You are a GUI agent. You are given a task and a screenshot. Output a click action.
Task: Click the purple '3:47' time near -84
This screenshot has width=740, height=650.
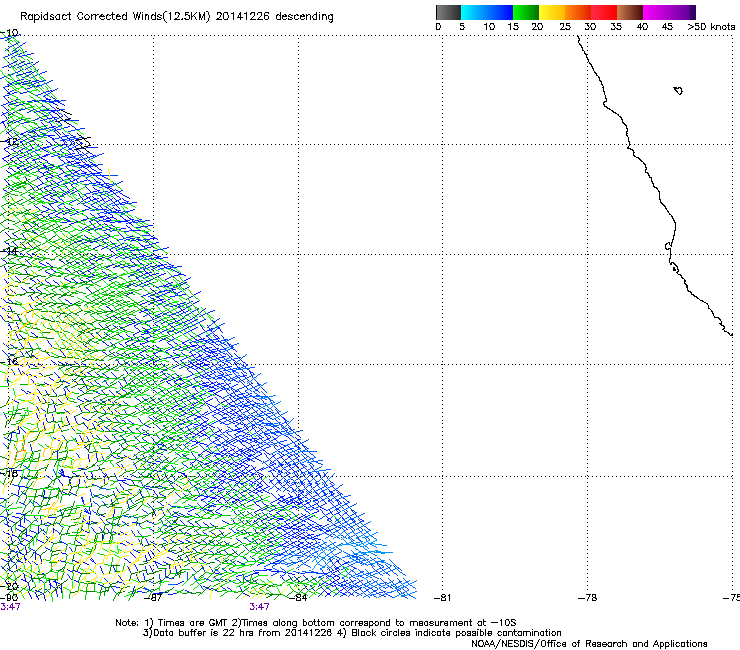(x=260, y=607)
